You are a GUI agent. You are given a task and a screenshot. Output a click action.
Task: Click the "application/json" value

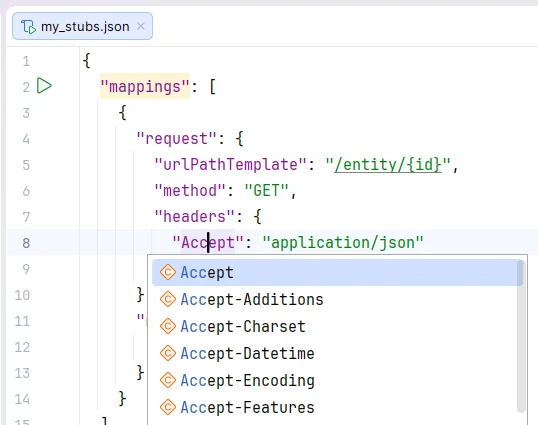point(343,243)
